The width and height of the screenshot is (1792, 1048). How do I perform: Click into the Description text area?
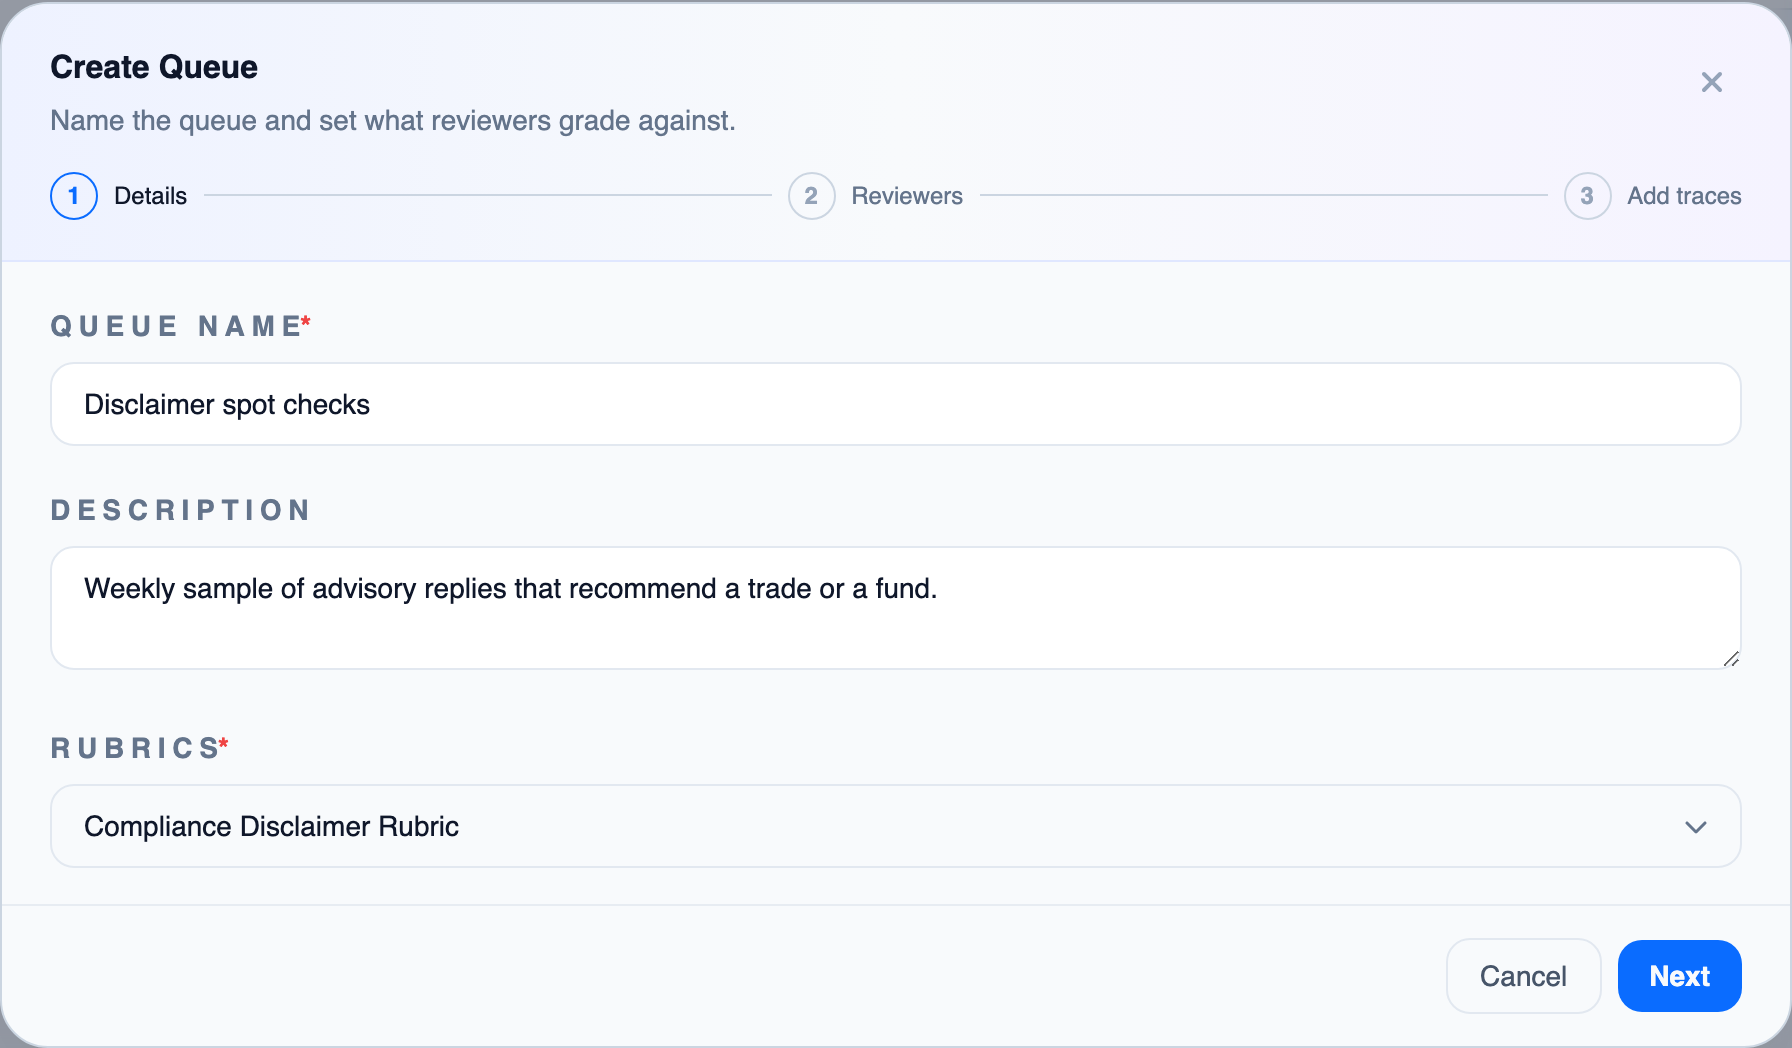click(x=896, y=608)
